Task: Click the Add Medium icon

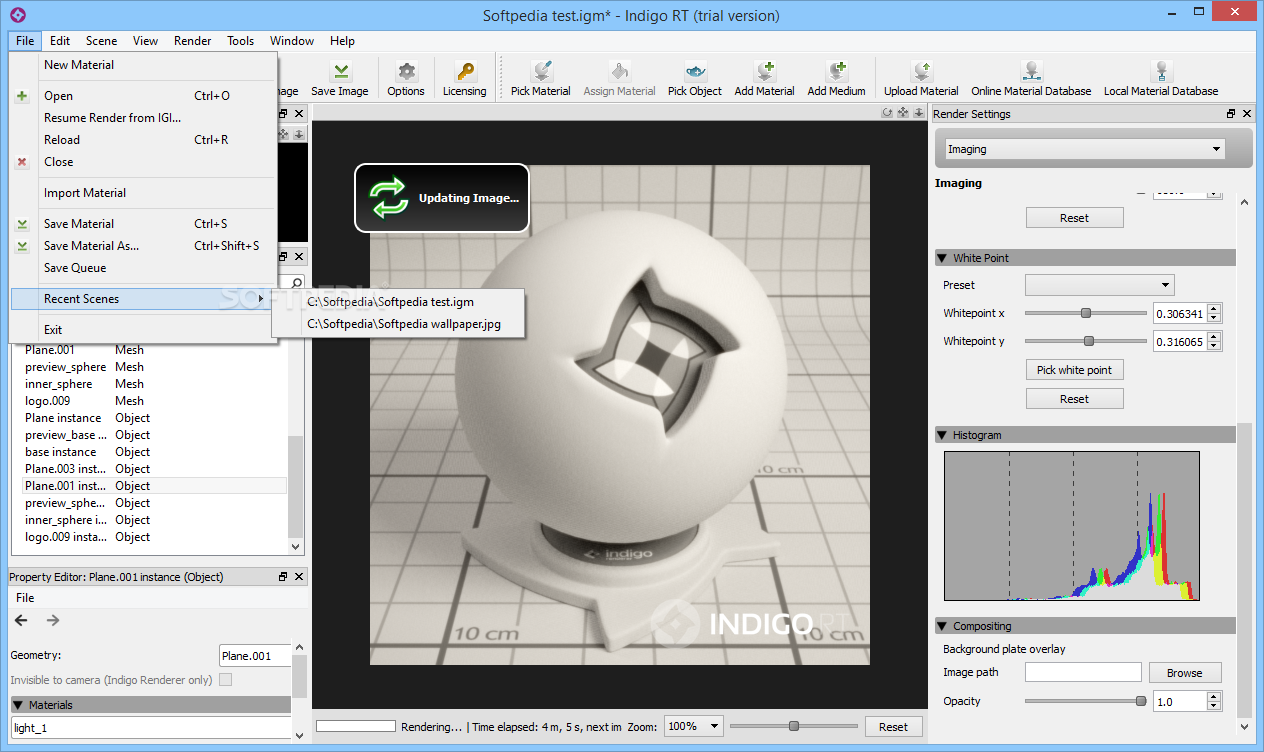Action: click(x=837, y=71)
